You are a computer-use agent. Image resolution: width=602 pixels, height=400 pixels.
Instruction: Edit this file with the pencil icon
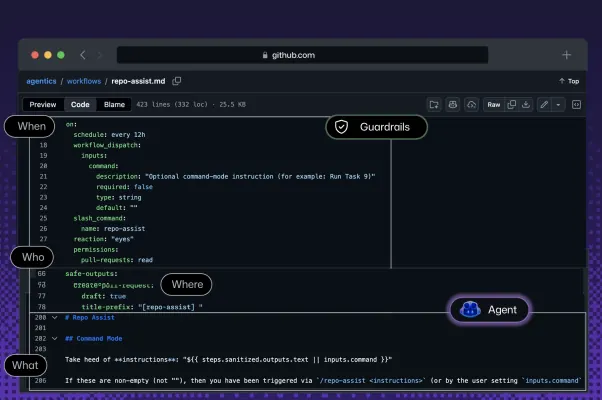(544, 104)
